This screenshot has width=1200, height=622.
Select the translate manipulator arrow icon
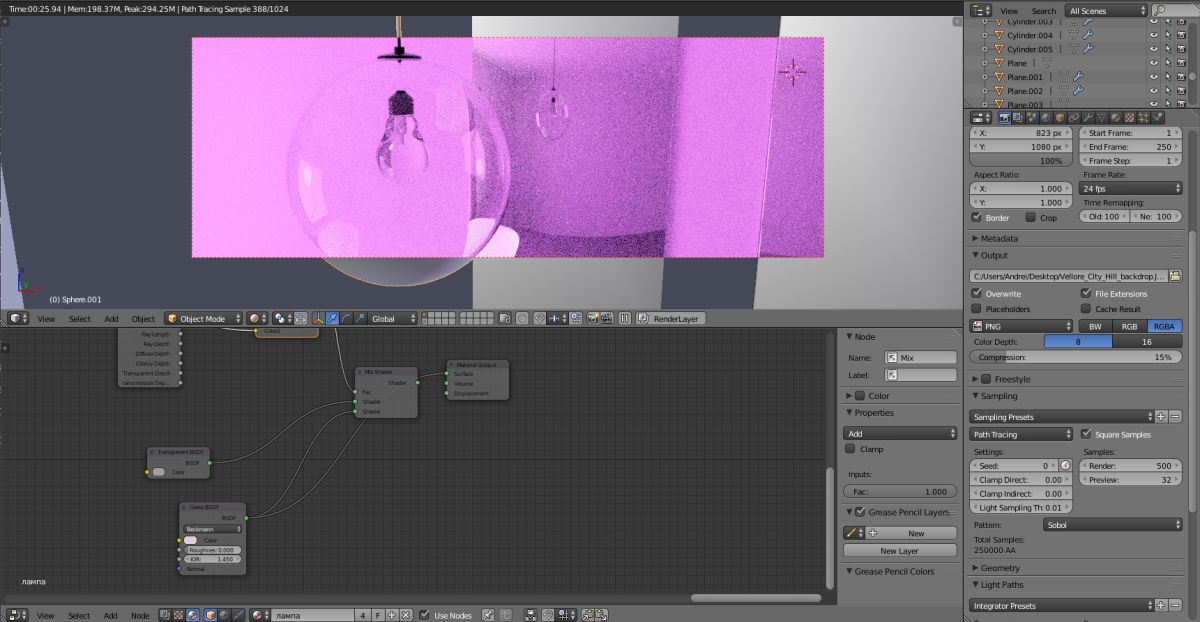(x=332, y=318)
